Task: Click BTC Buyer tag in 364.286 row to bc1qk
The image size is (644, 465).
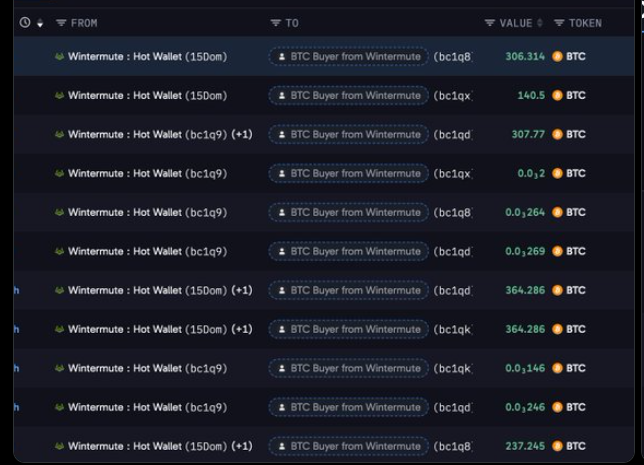Action: pos(349,329)
